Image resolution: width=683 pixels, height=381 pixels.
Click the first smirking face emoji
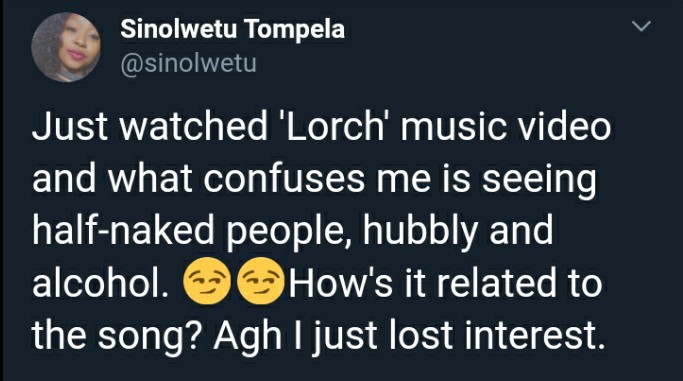tap(207, 281)
